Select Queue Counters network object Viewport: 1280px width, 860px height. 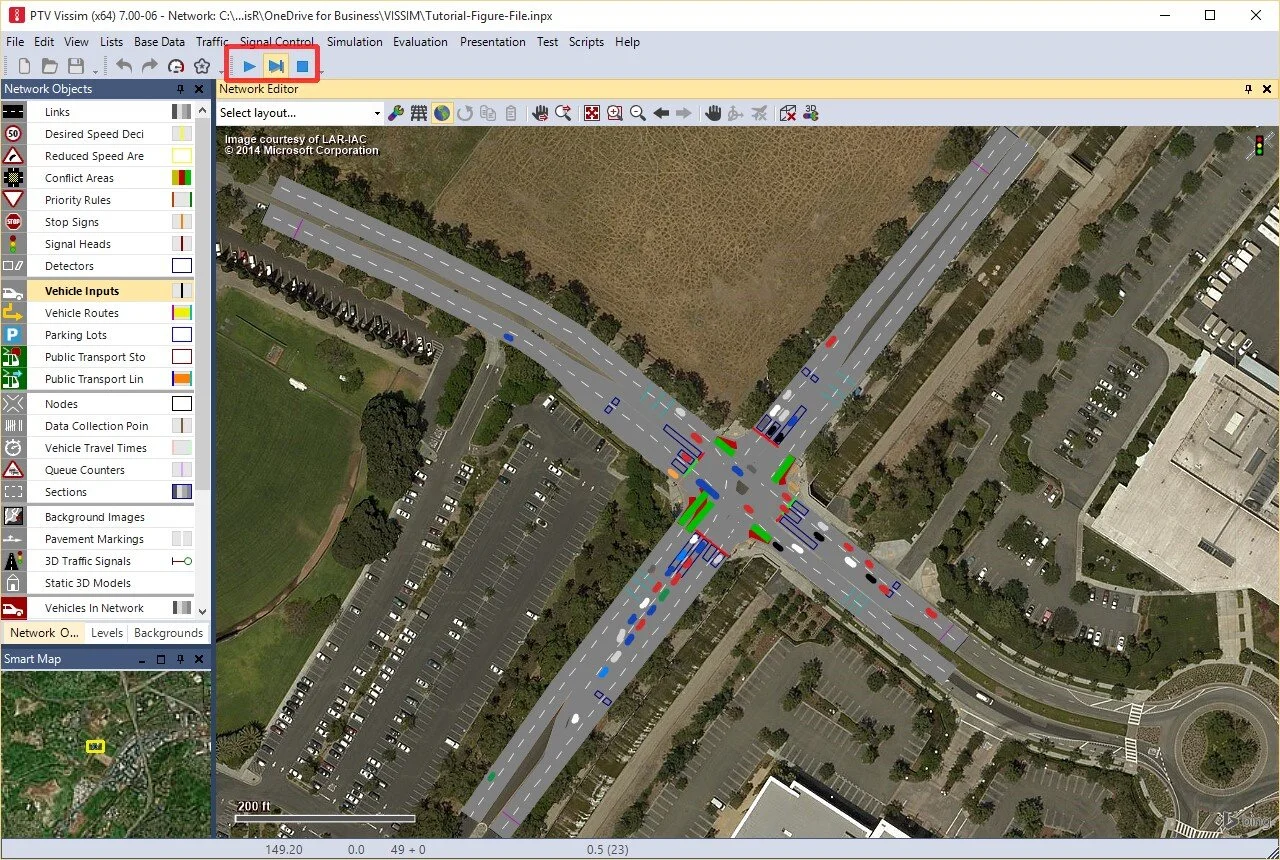85,470
